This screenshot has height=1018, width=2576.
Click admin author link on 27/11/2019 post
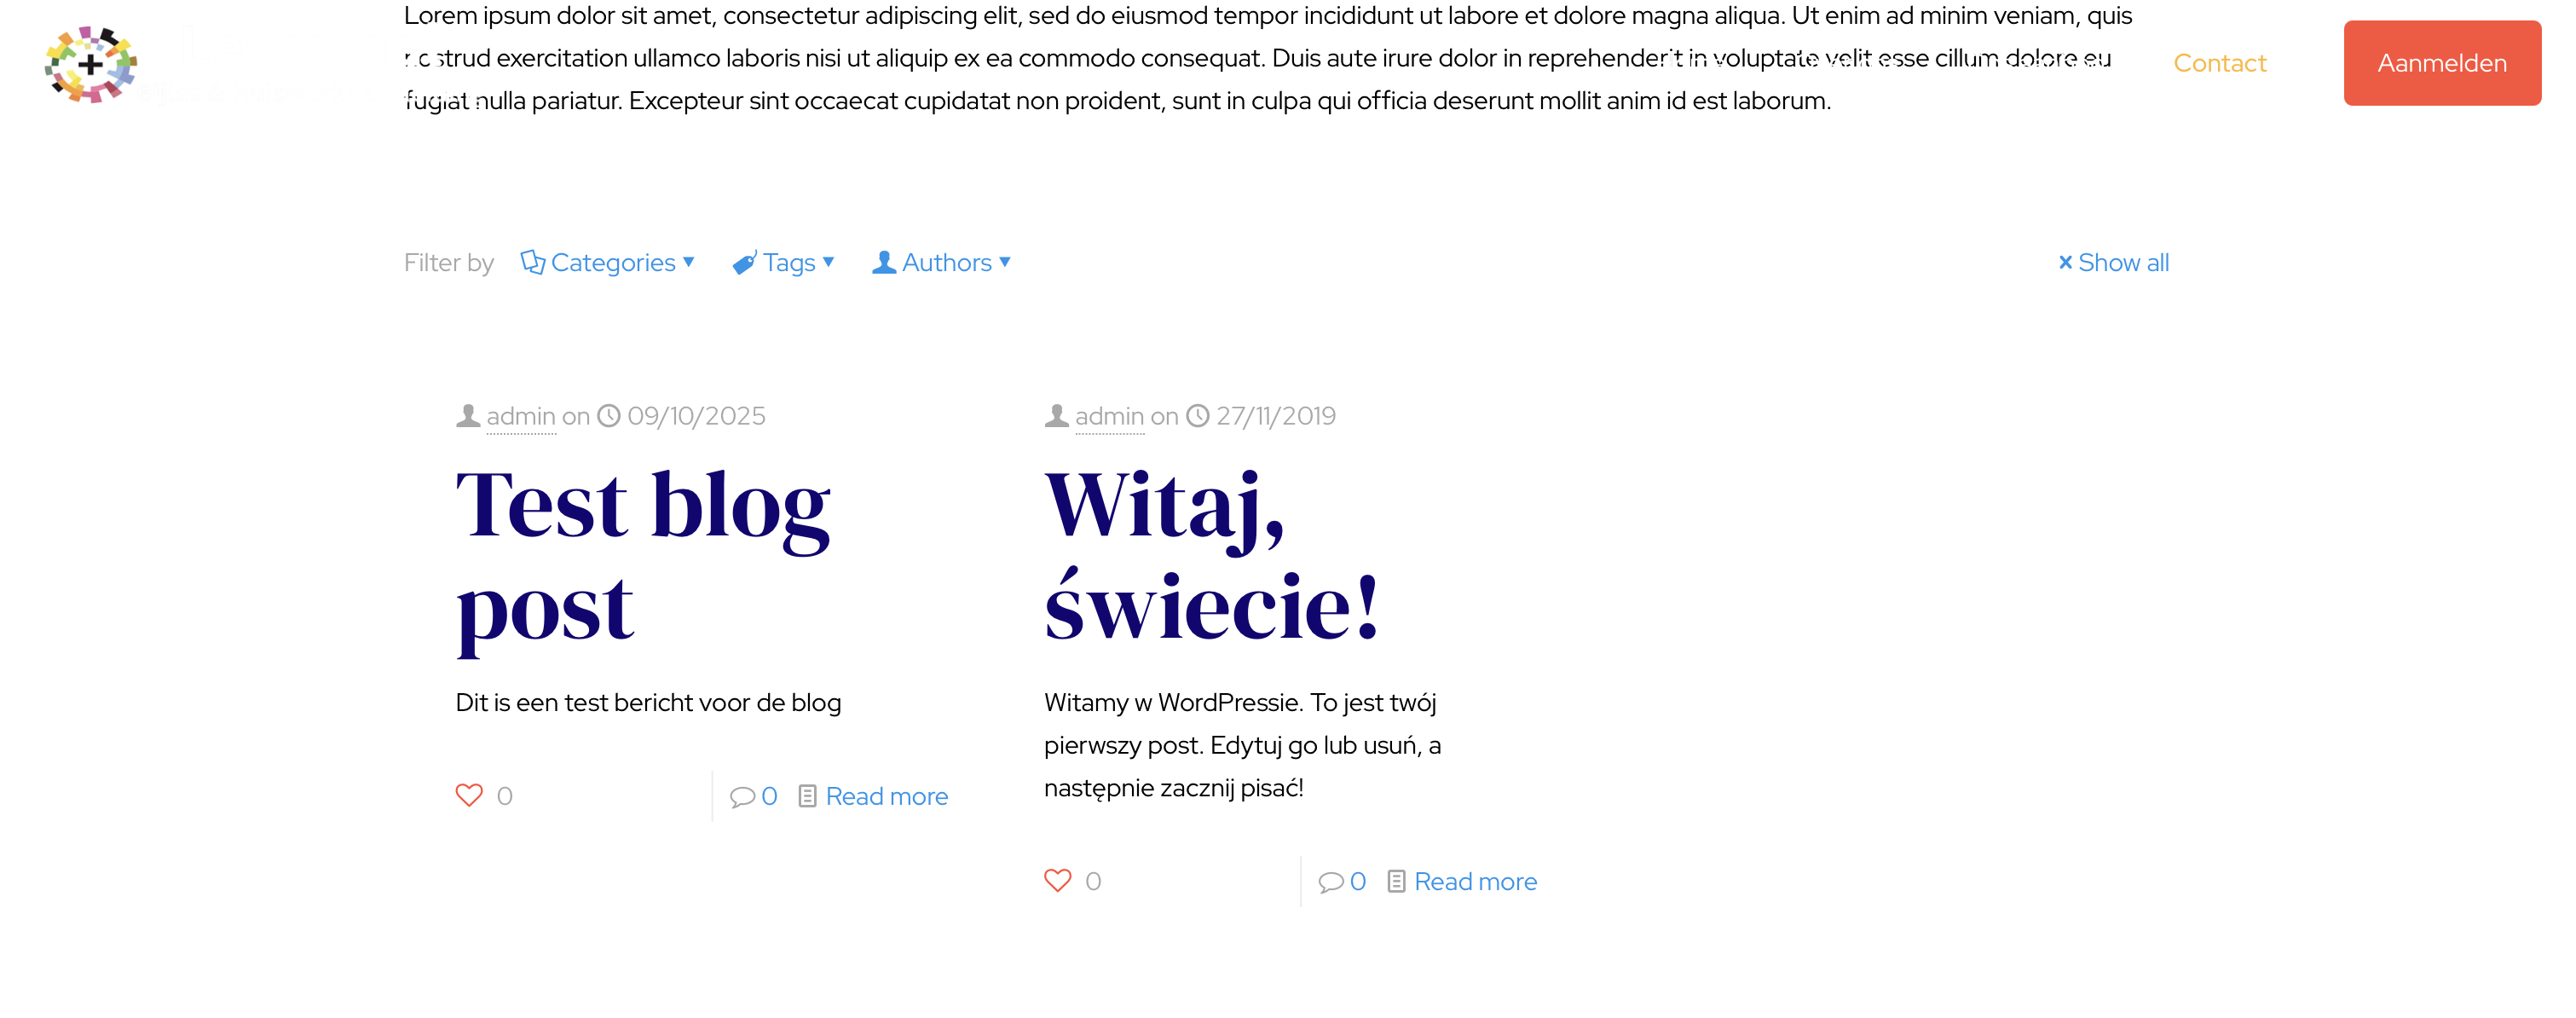click(1109, 416)
